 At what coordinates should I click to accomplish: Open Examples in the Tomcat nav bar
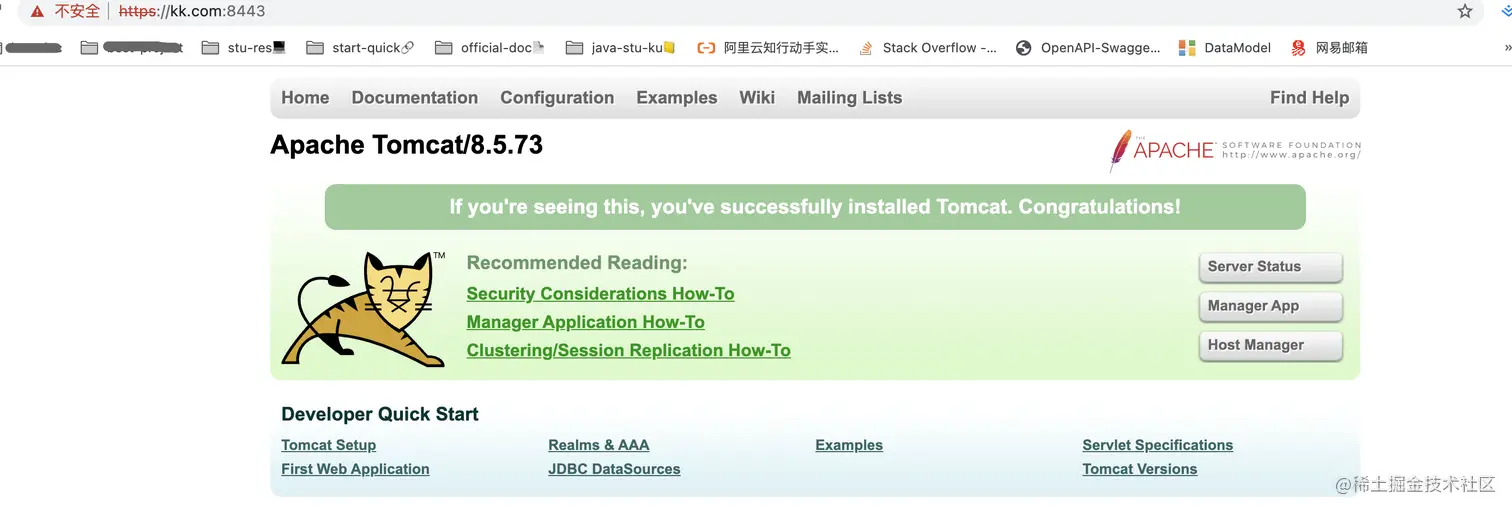[677, 97]
